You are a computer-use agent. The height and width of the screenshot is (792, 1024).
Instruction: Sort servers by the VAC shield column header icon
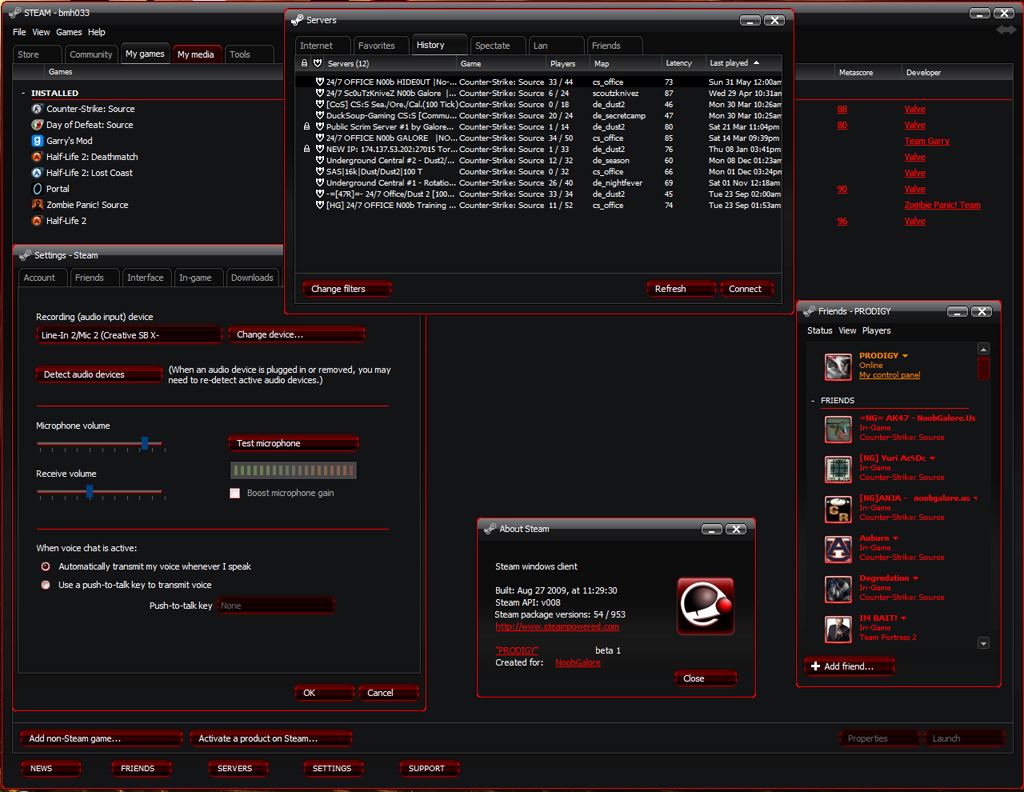[x=318, y=63]
